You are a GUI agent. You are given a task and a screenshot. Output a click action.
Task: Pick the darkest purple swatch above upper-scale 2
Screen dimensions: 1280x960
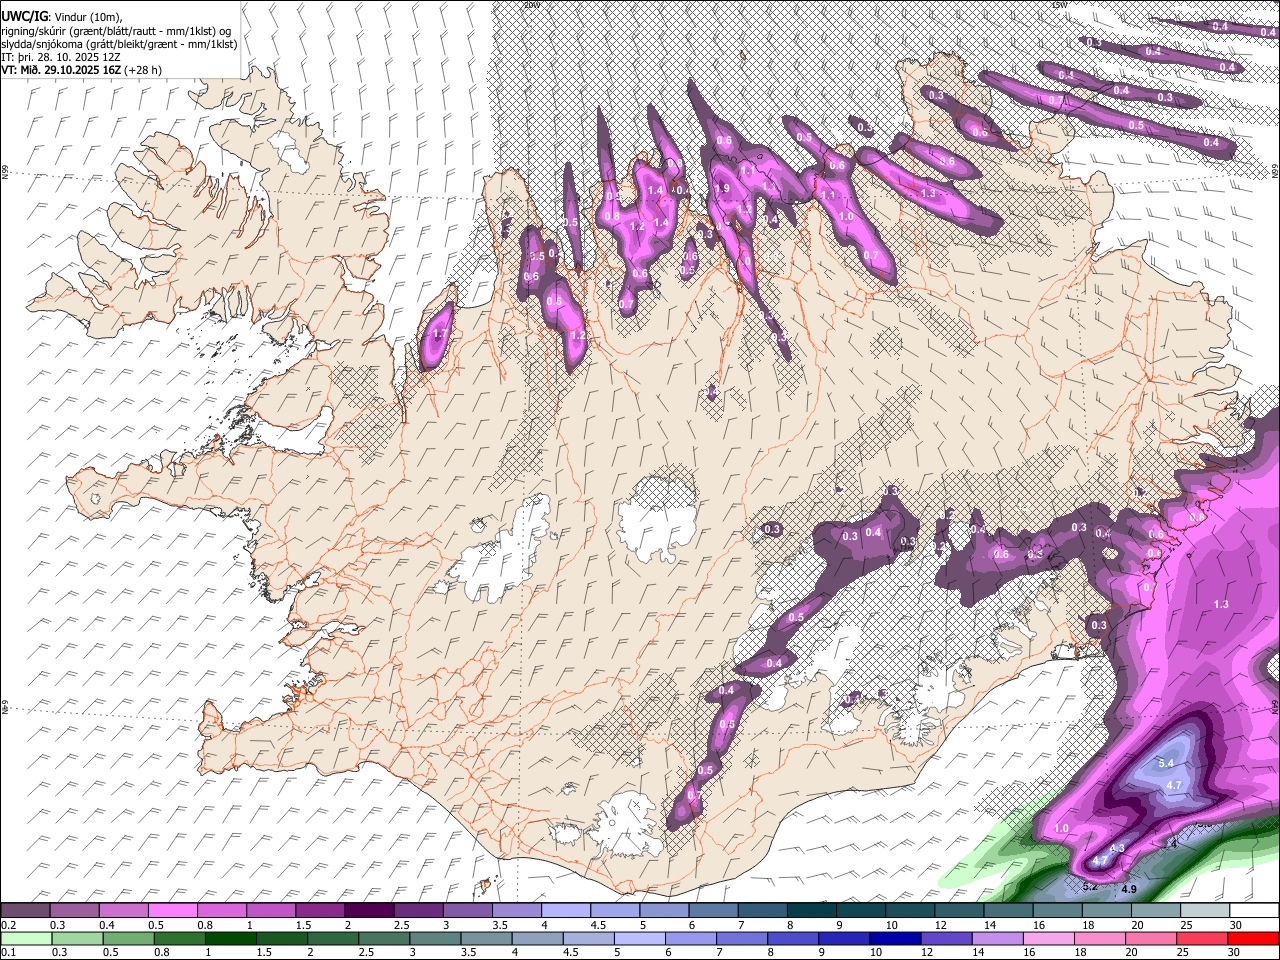pyautogui.click(x=369, y=910)
